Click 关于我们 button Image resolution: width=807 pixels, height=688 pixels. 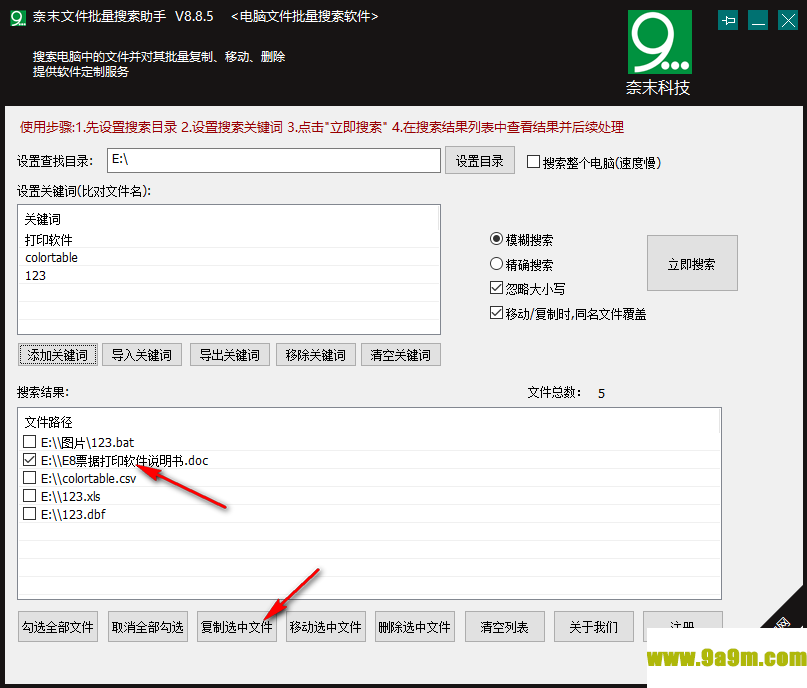click(593, 627)
